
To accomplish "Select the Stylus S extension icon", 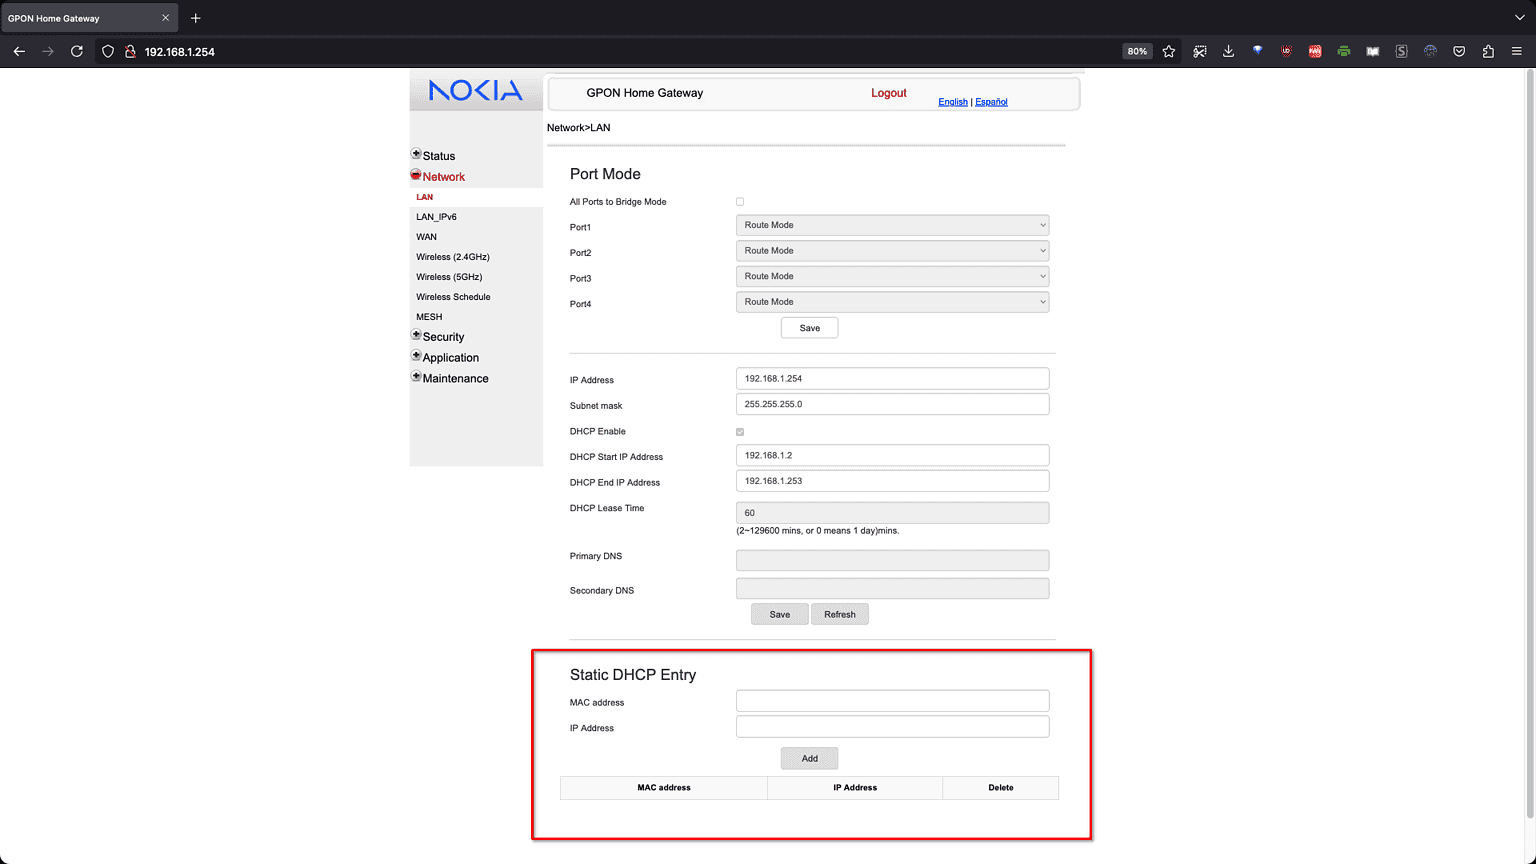I will pyautogui.click(x=1400, y=51).
